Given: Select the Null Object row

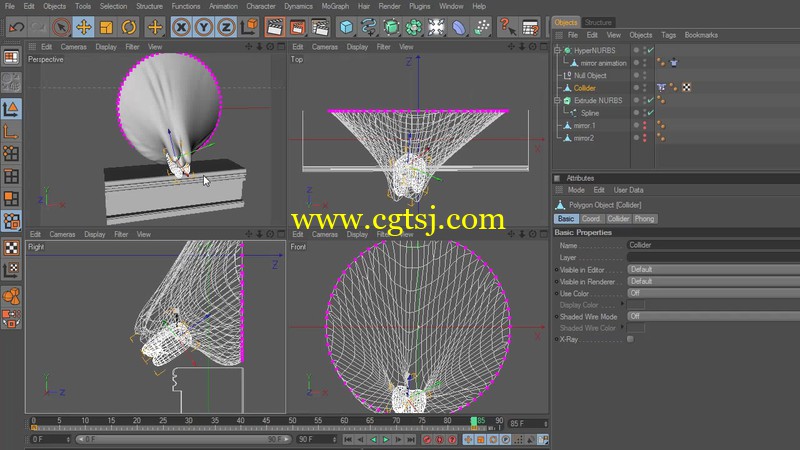Looking at the screenshot, I should coord(590,75).
